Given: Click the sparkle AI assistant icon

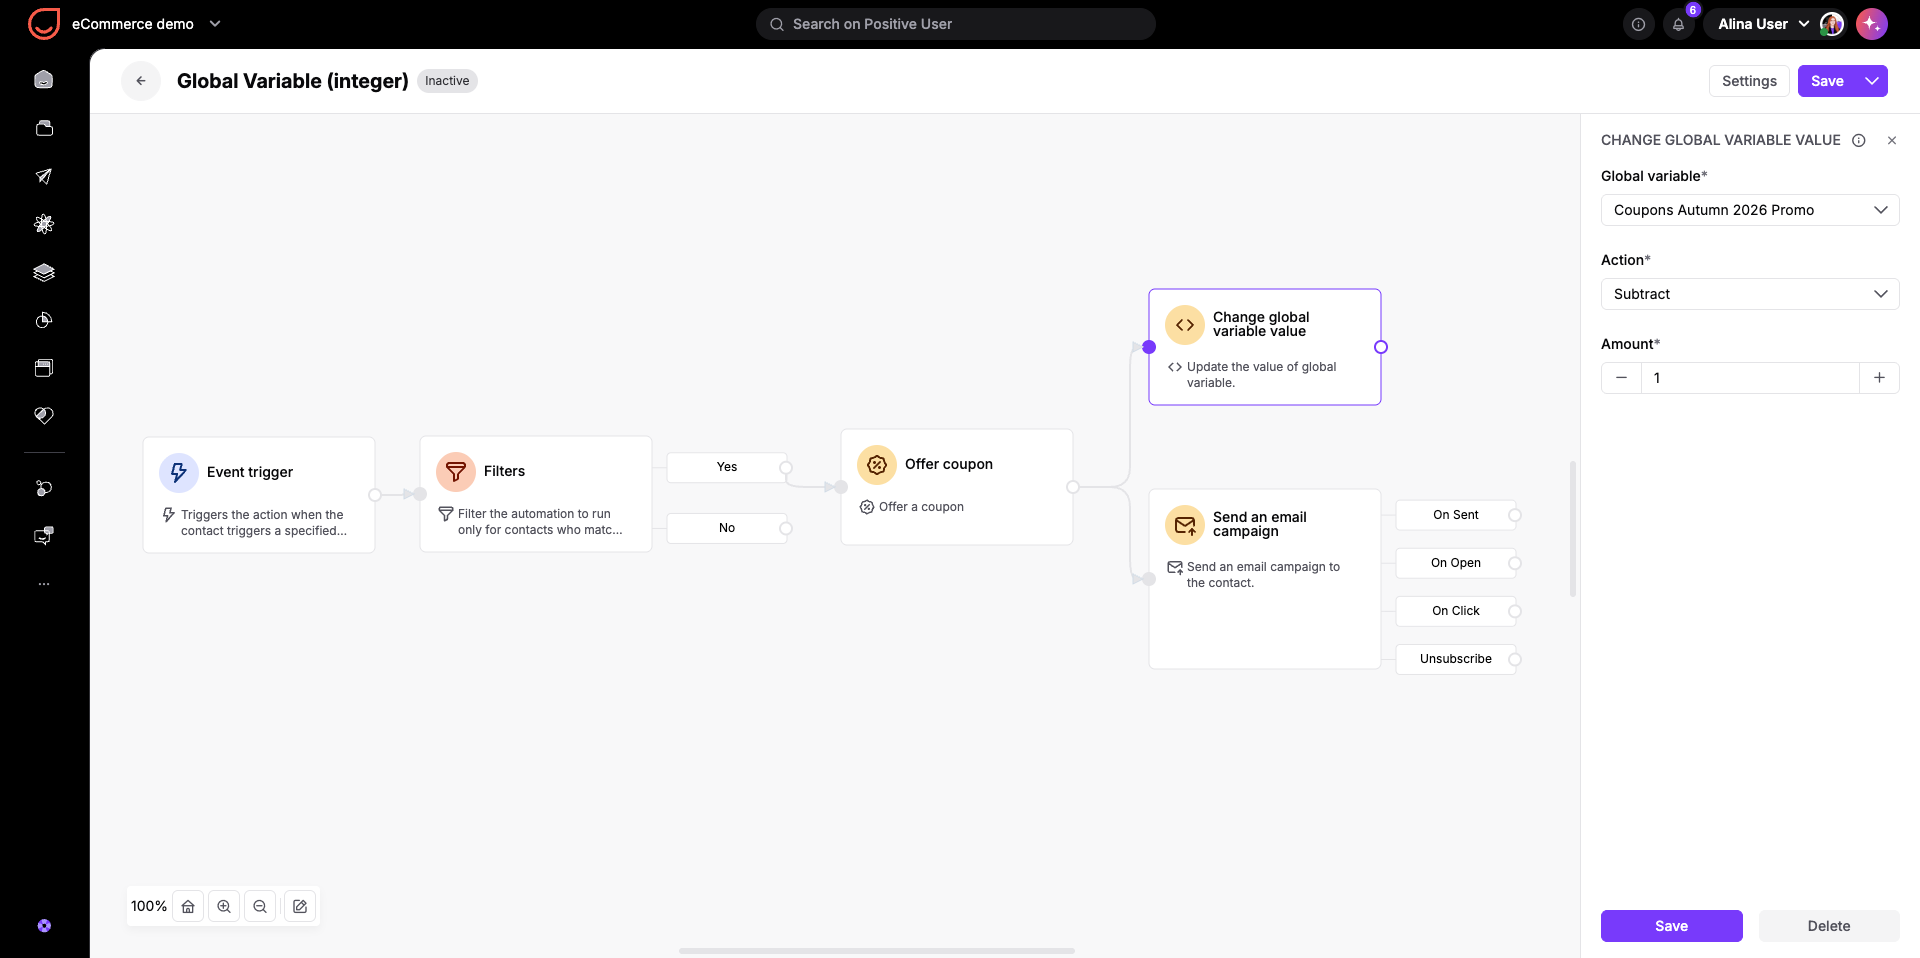Looking at the screenshot, I should pos(1871,24).
